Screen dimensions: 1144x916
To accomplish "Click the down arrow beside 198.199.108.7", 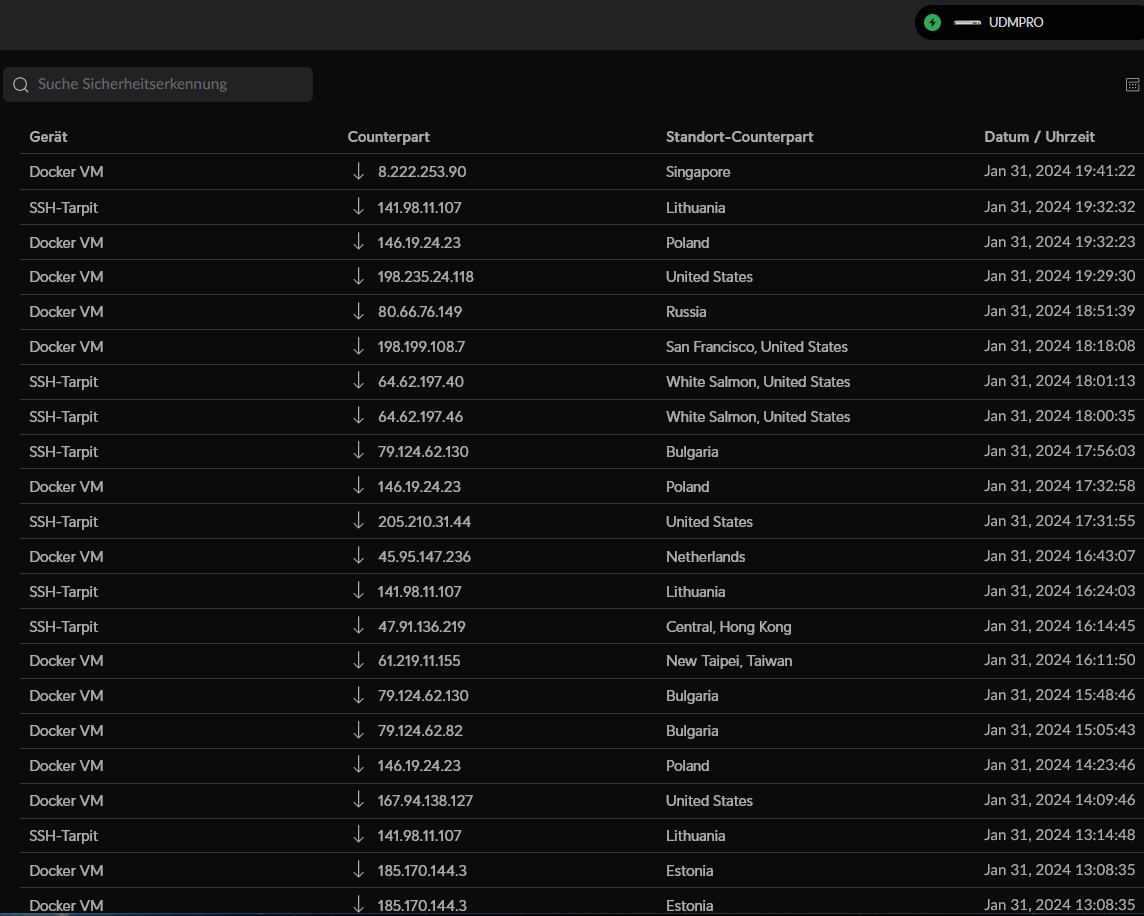I will click(358, 347).
